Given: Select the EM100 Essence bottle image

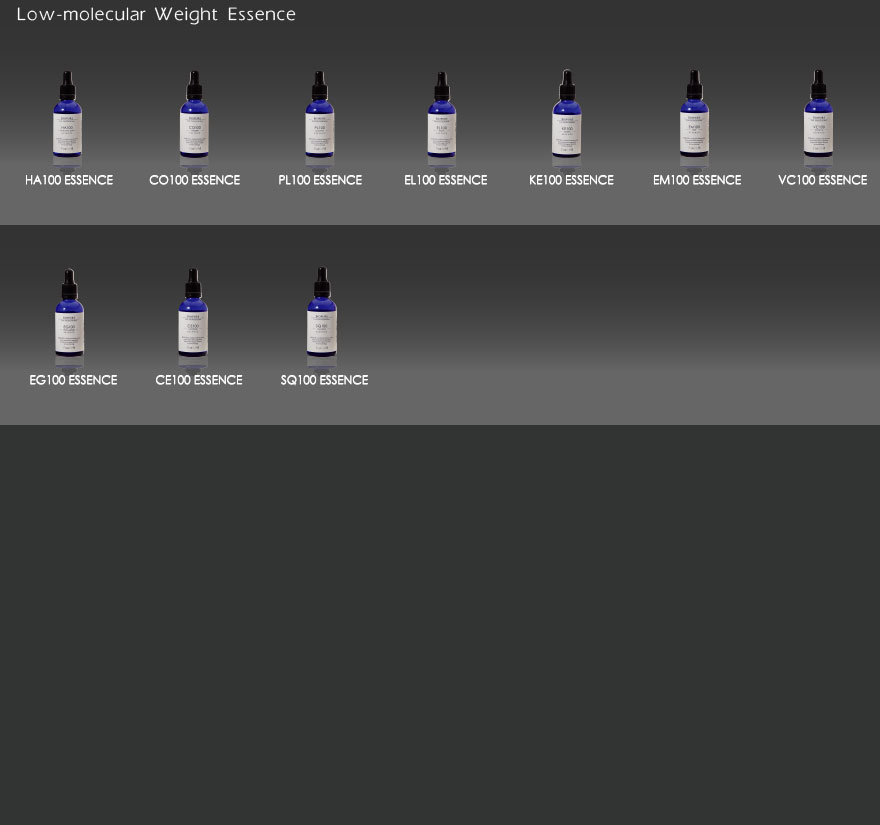Looking at the screenshot, I should coord(694,116).
